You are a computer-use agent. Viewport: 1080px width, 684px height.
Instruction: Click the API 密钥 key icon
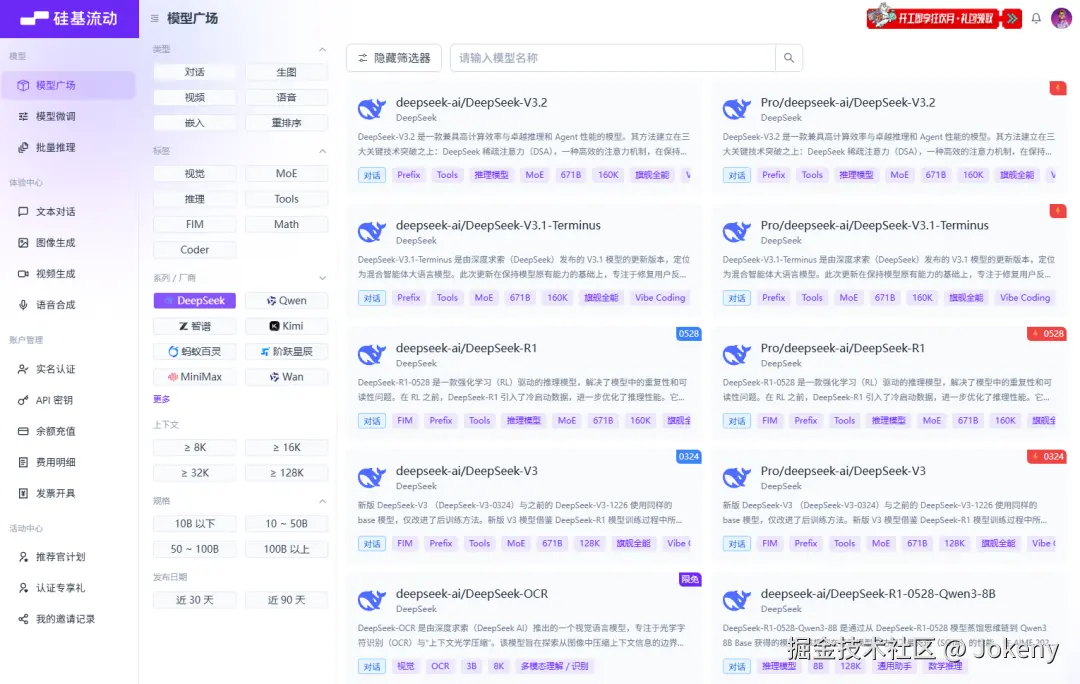[23, 400]
